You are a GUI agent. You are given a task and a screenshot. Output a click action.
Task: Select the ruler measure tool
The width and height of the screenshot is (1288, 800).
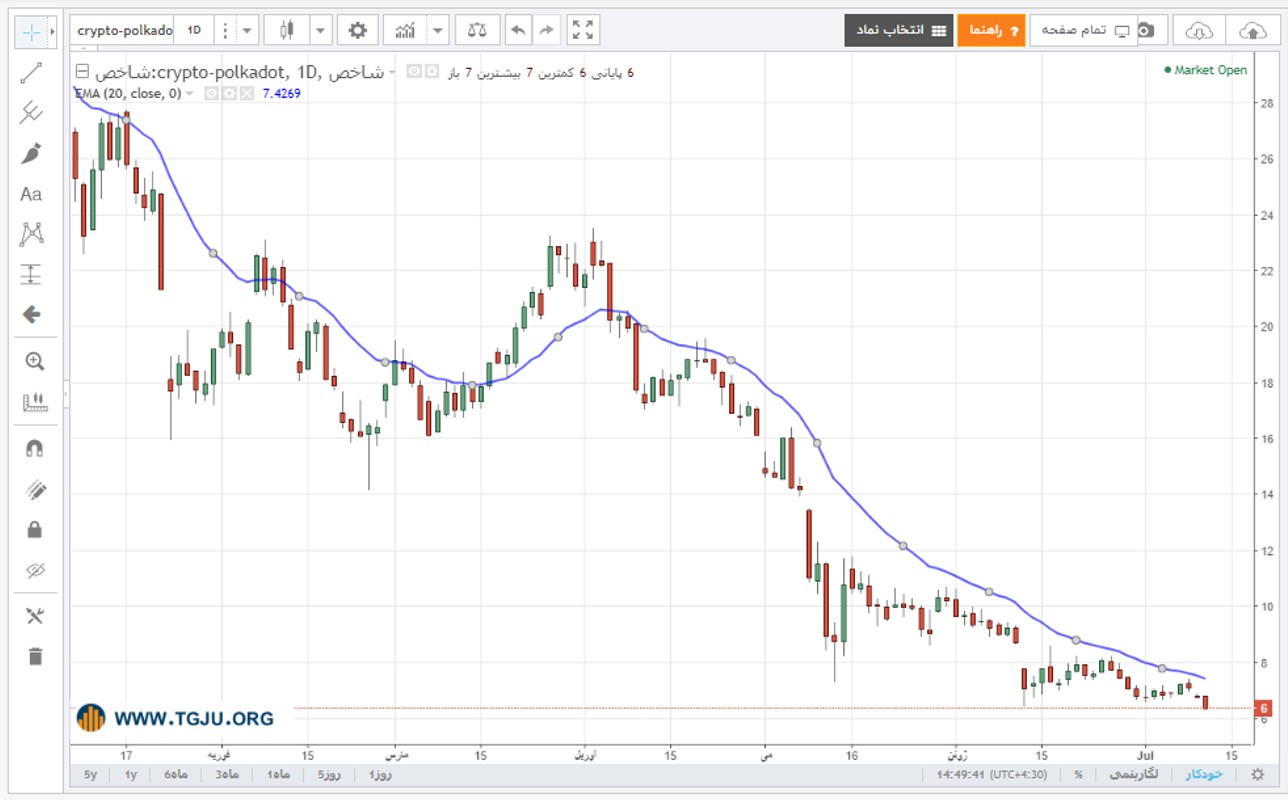34,402
